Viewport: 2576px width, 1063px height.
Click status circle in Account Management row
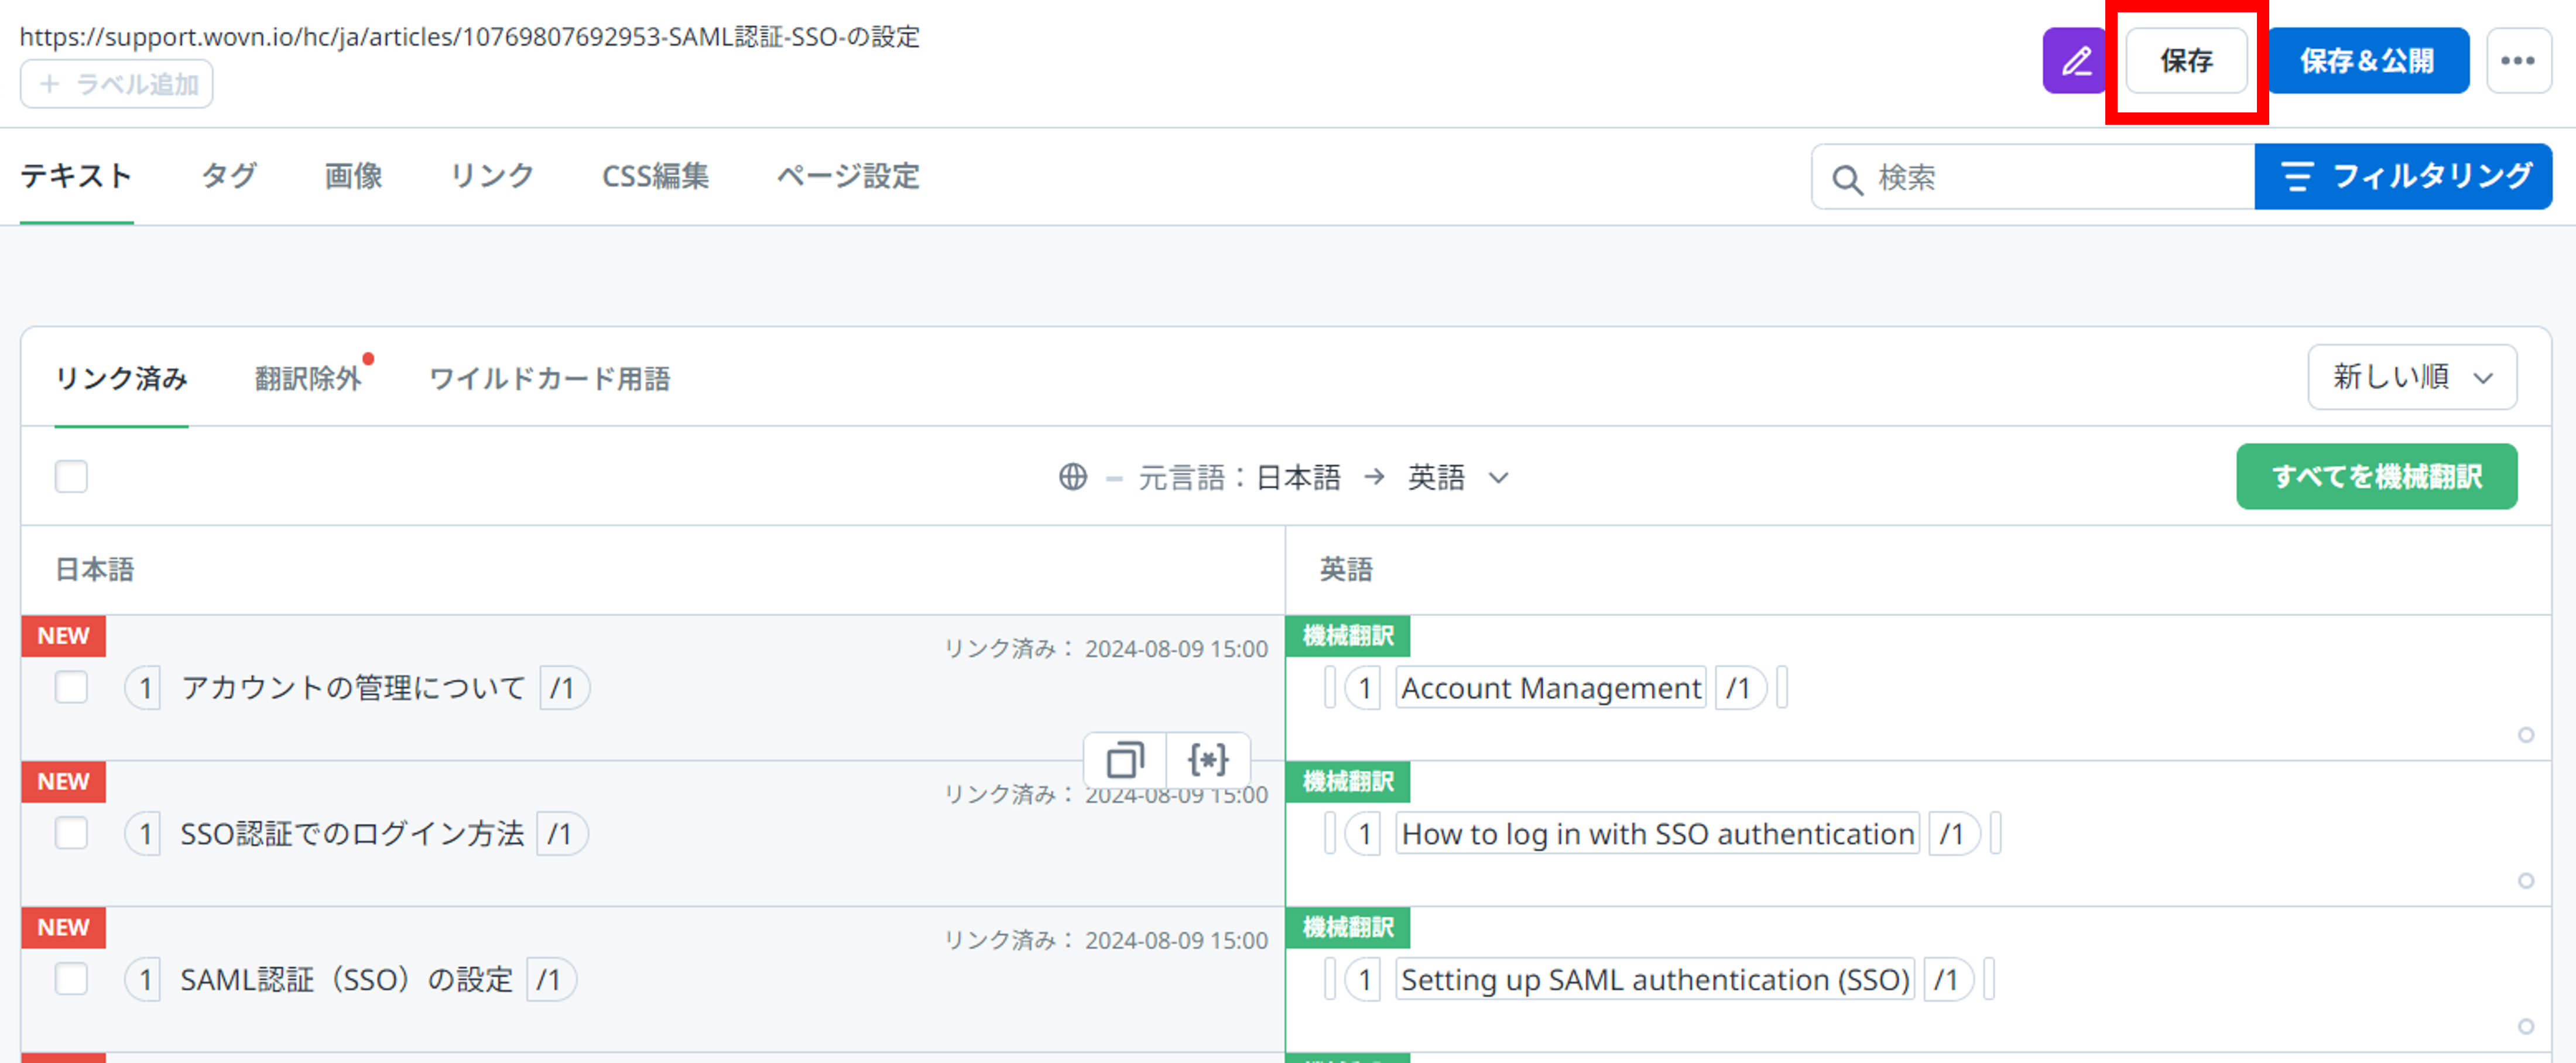tap(2526, 736)
